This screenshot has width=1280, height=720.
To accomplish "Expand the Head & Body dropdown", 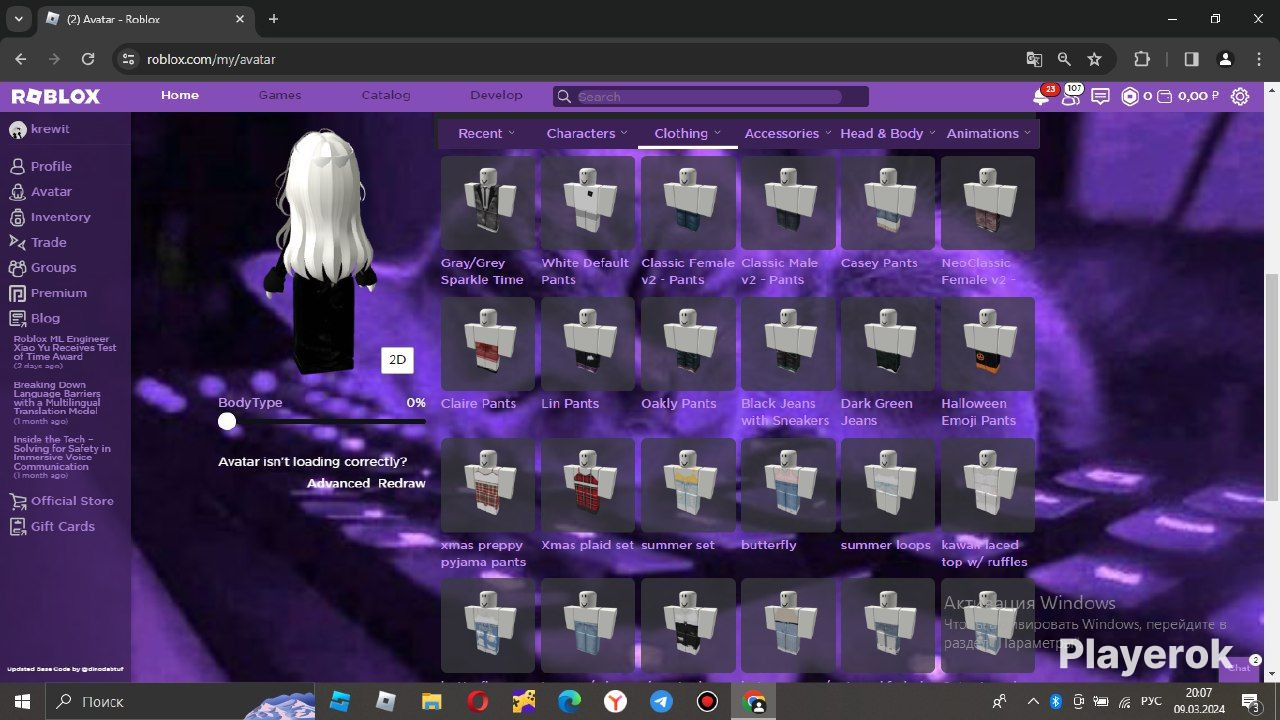I will 888,133.
